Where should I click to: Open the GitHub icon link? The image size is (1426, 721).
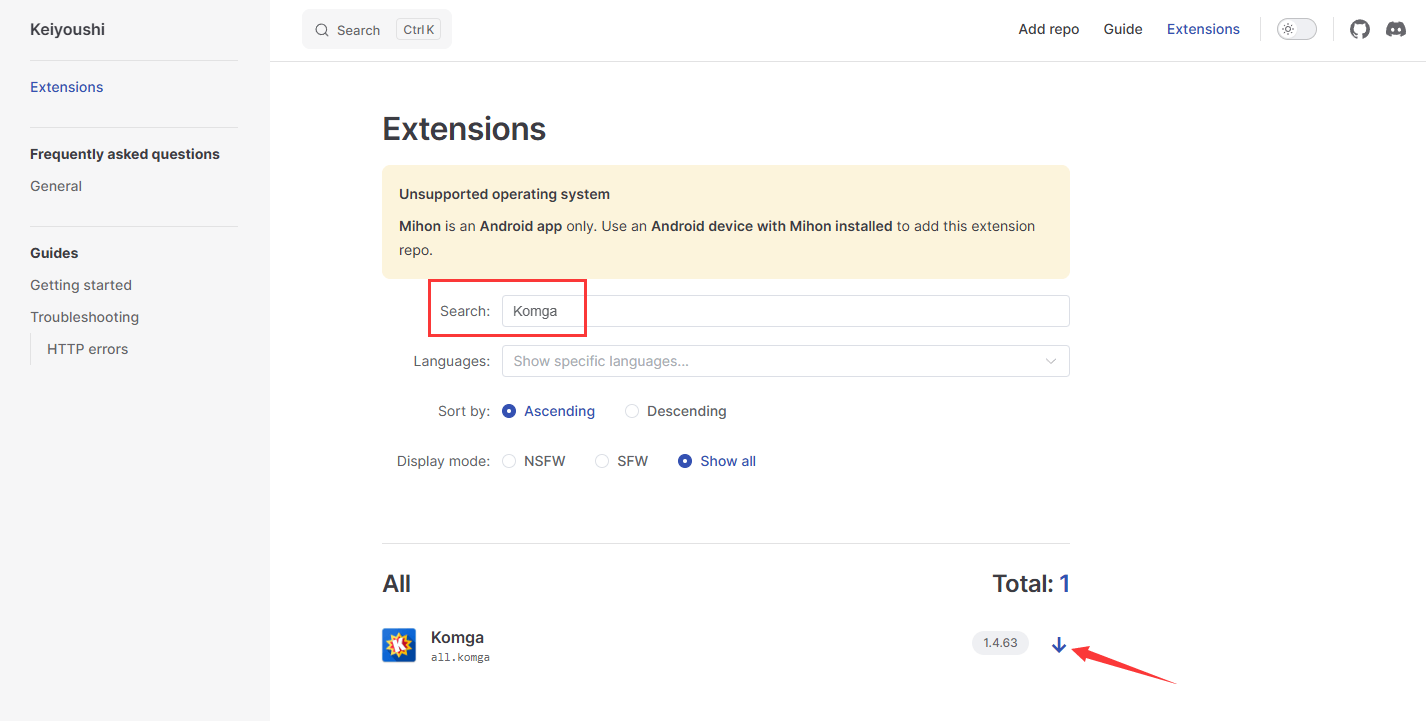(1359, 30)
